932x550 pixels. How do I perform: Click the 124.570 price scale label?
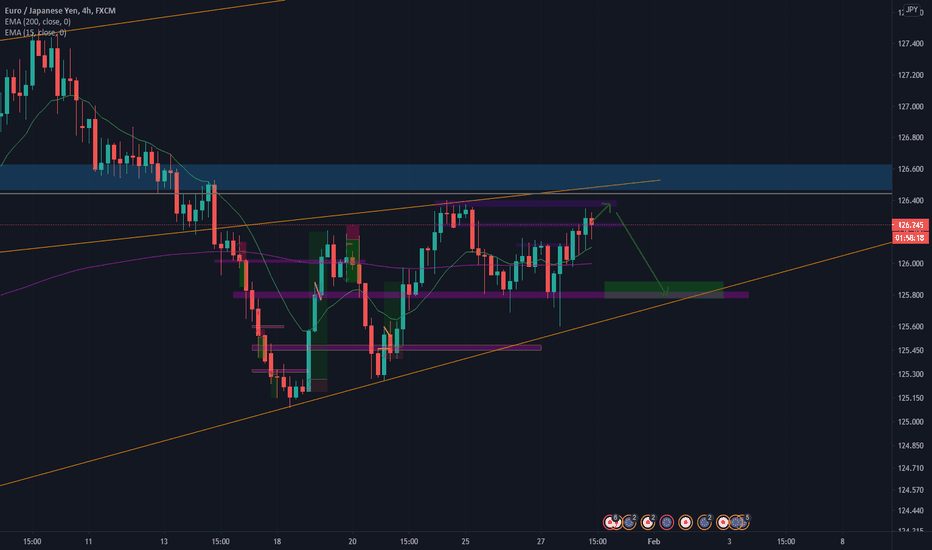(911, 490)
